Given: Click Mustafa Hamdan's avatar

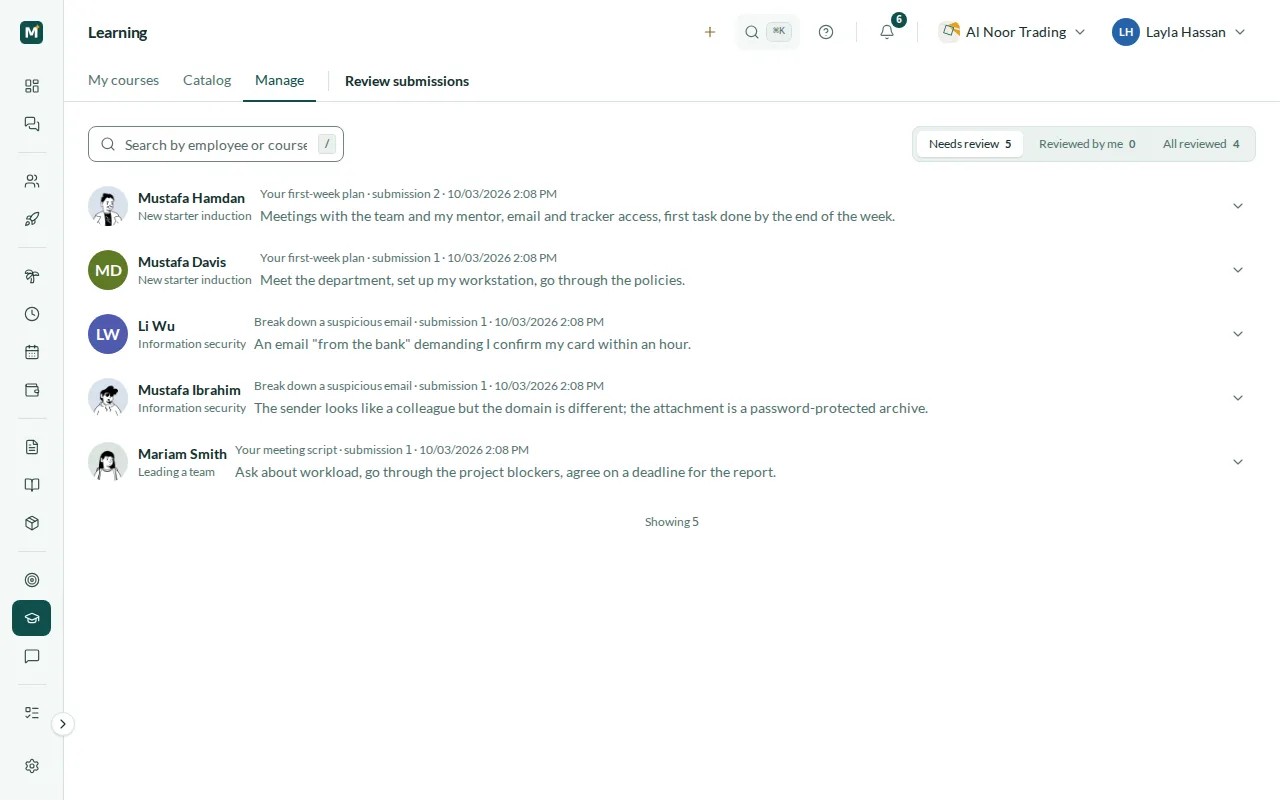Looking at the screenshot, I should click(108, 206).
